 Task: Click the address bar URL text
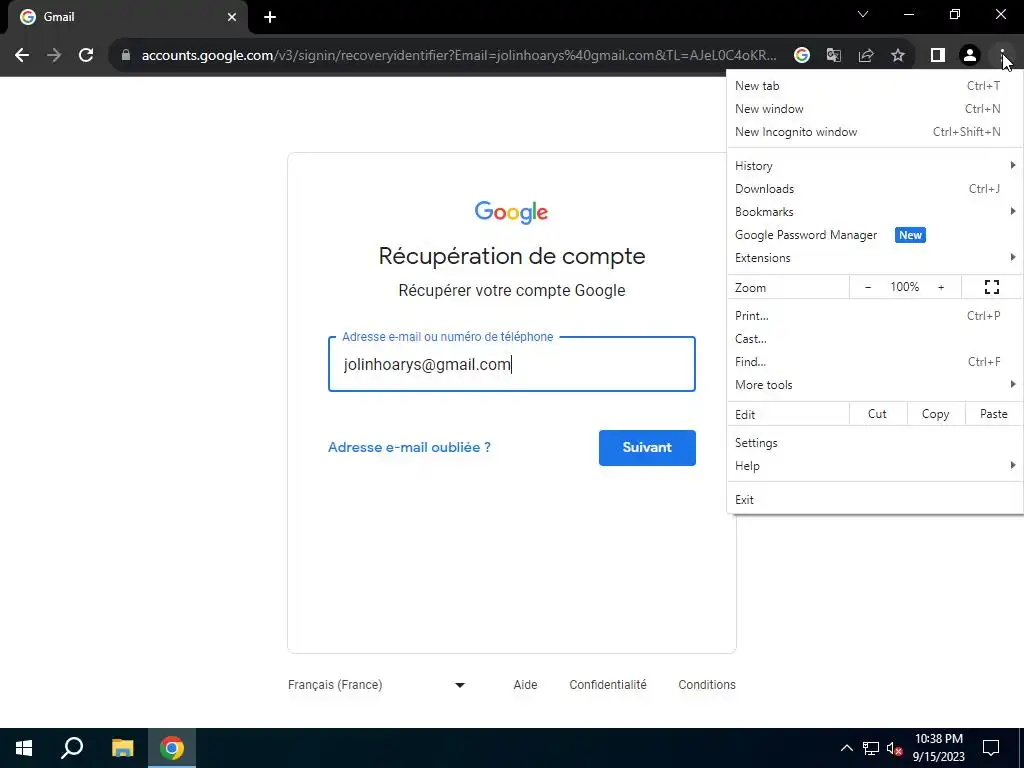458,56
